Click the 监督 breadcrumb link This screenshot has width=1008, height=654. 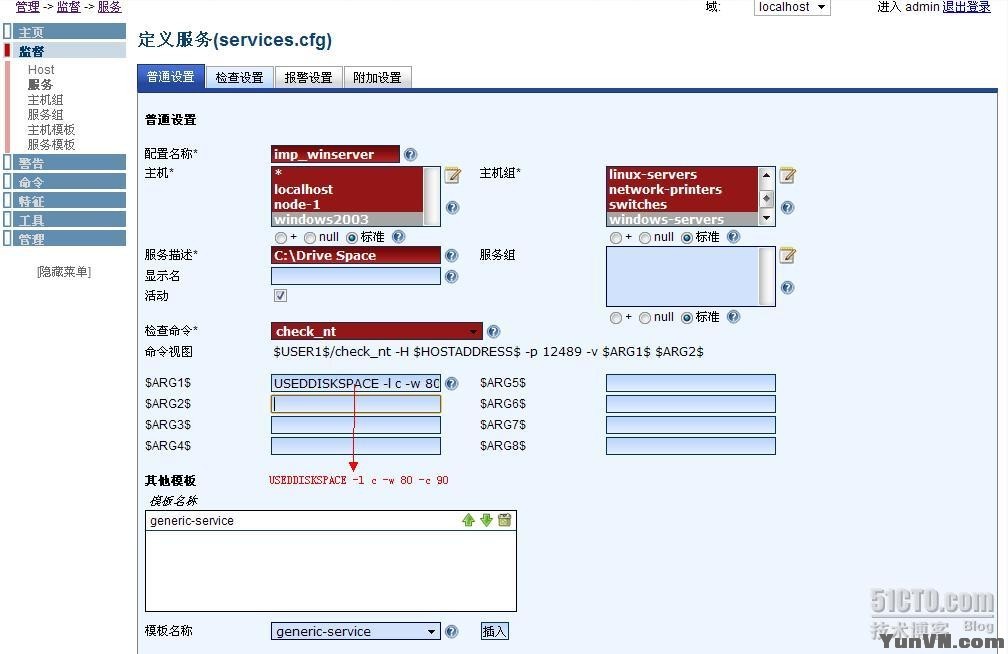coord(69,7)
